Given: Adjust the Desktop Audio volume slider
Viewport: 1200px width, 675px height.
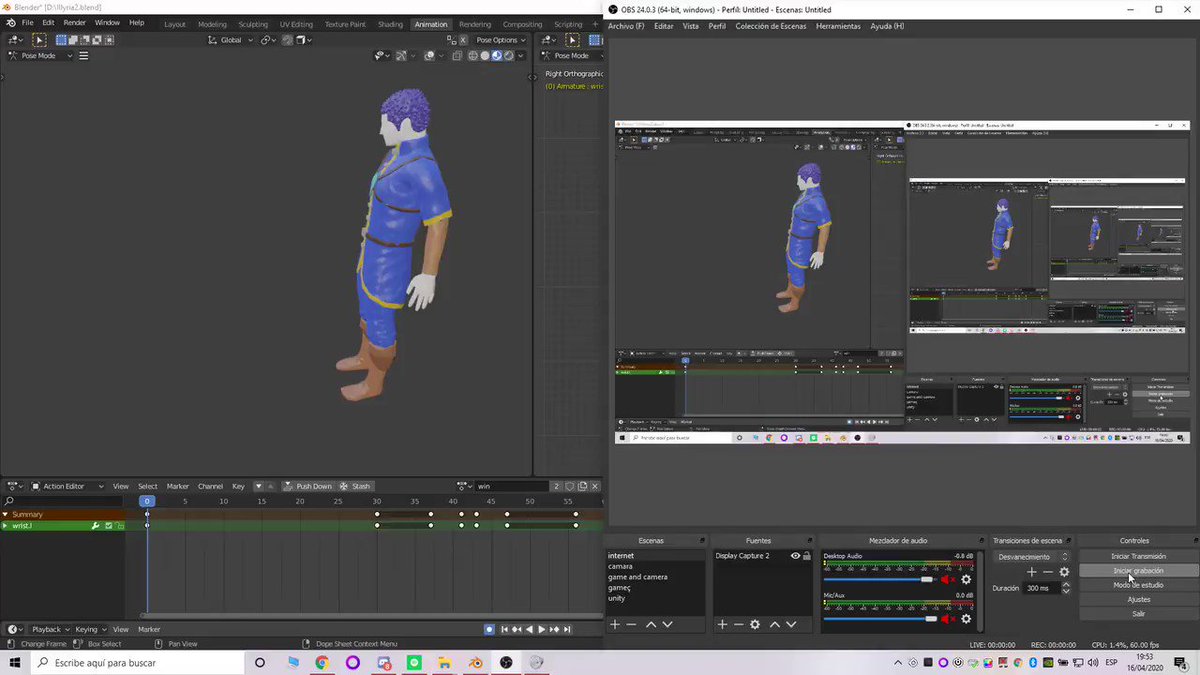Looking at the screenshot, I should [878, 580].
